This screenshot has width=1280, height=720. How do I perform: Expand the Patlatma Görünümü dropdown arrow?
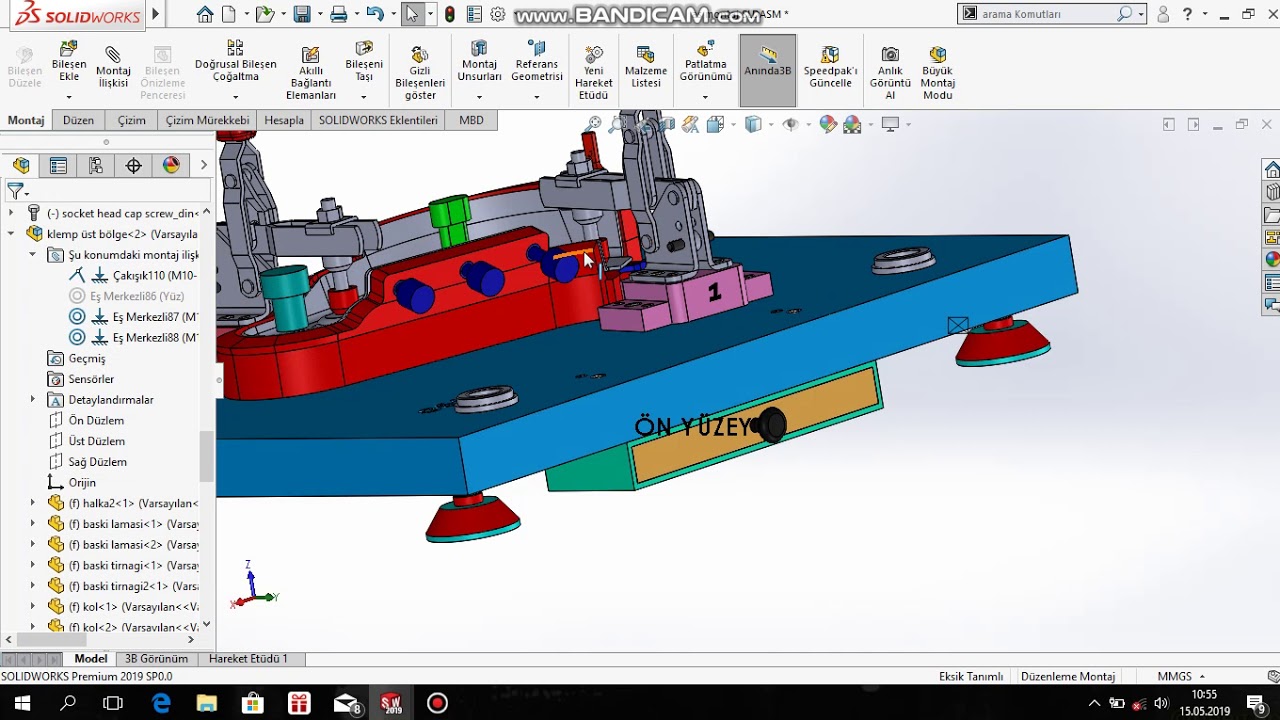pyautogui.click(x=705, y=97)
